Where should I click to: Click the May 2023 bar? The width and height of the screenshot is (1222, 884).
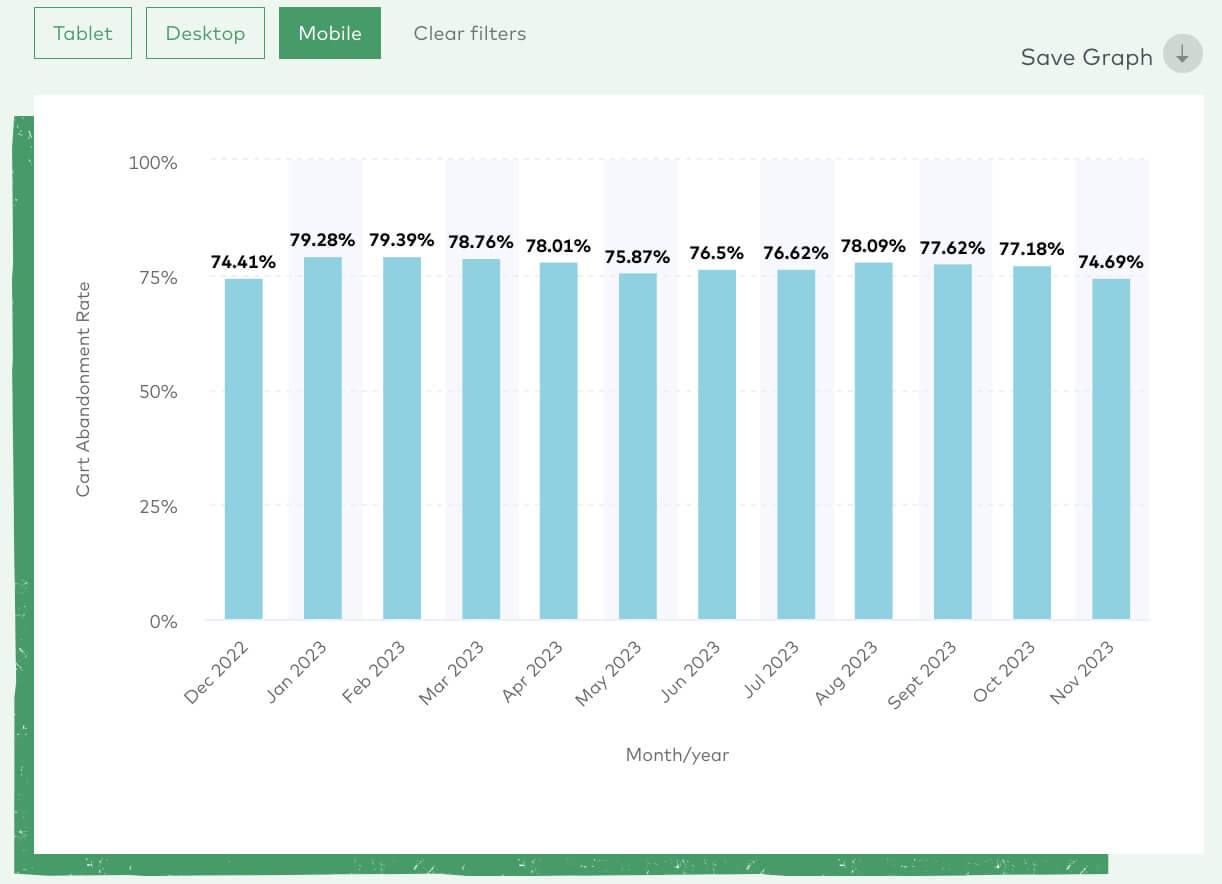(x=637, y=446)
